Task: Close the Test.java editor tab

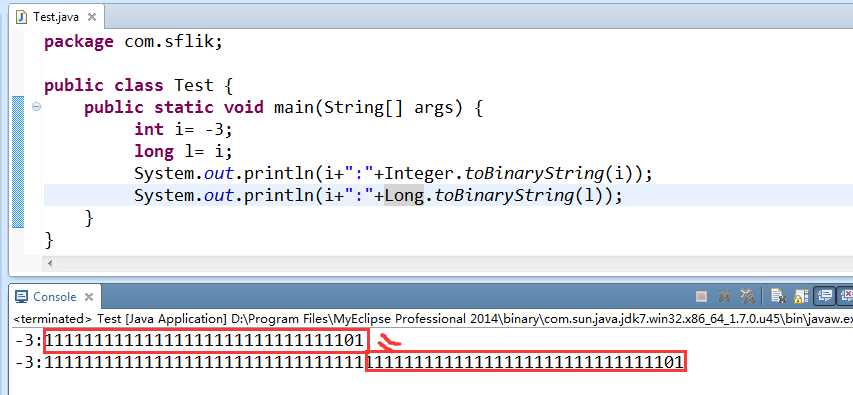Action: (x=91, y=17)
